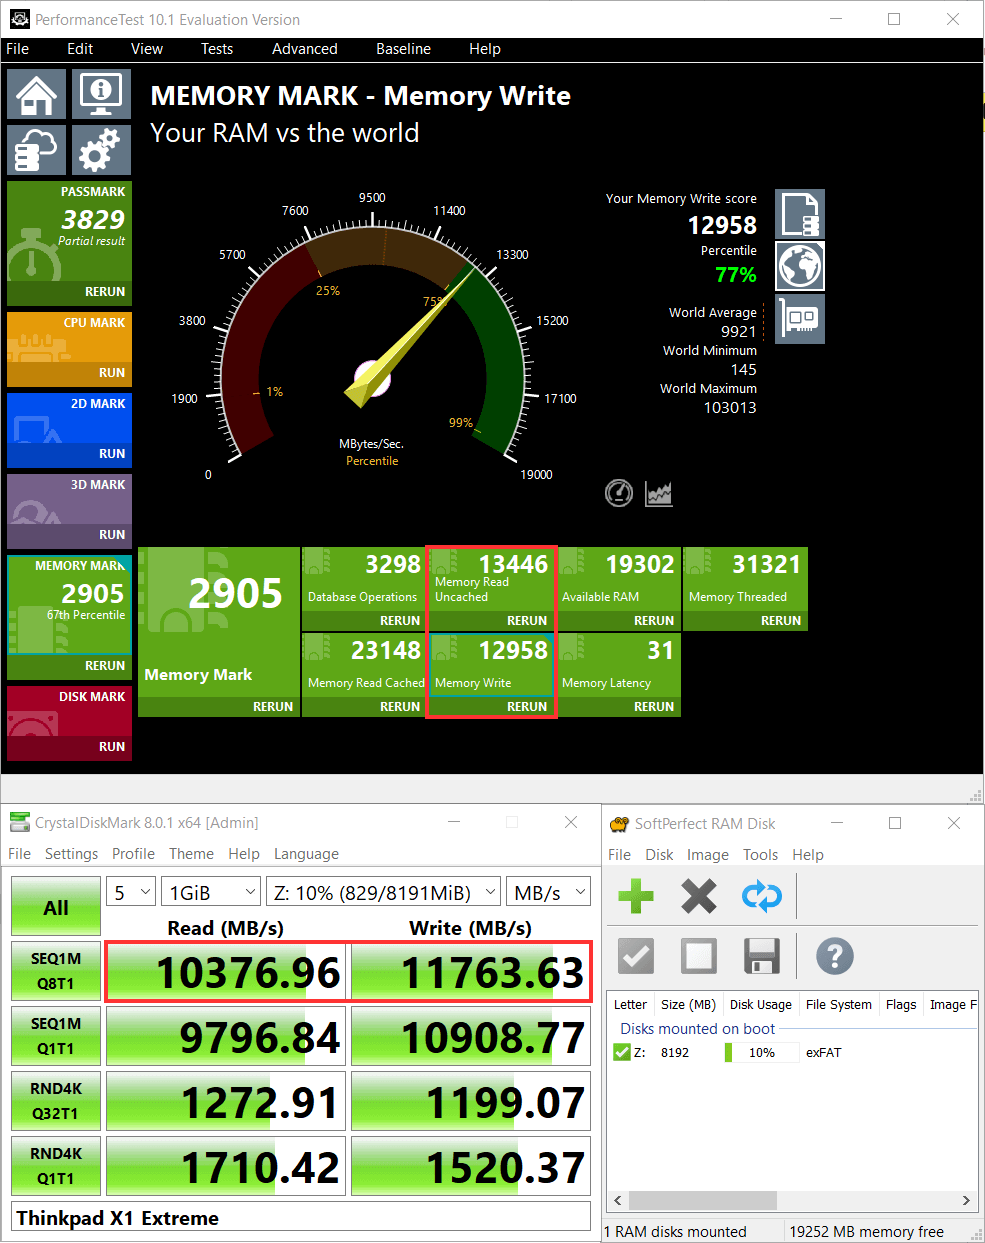This screenshot has height=1243, width=985.
Task: Open the Tools menu in RAM Disk
Action: tap(760, 855)
